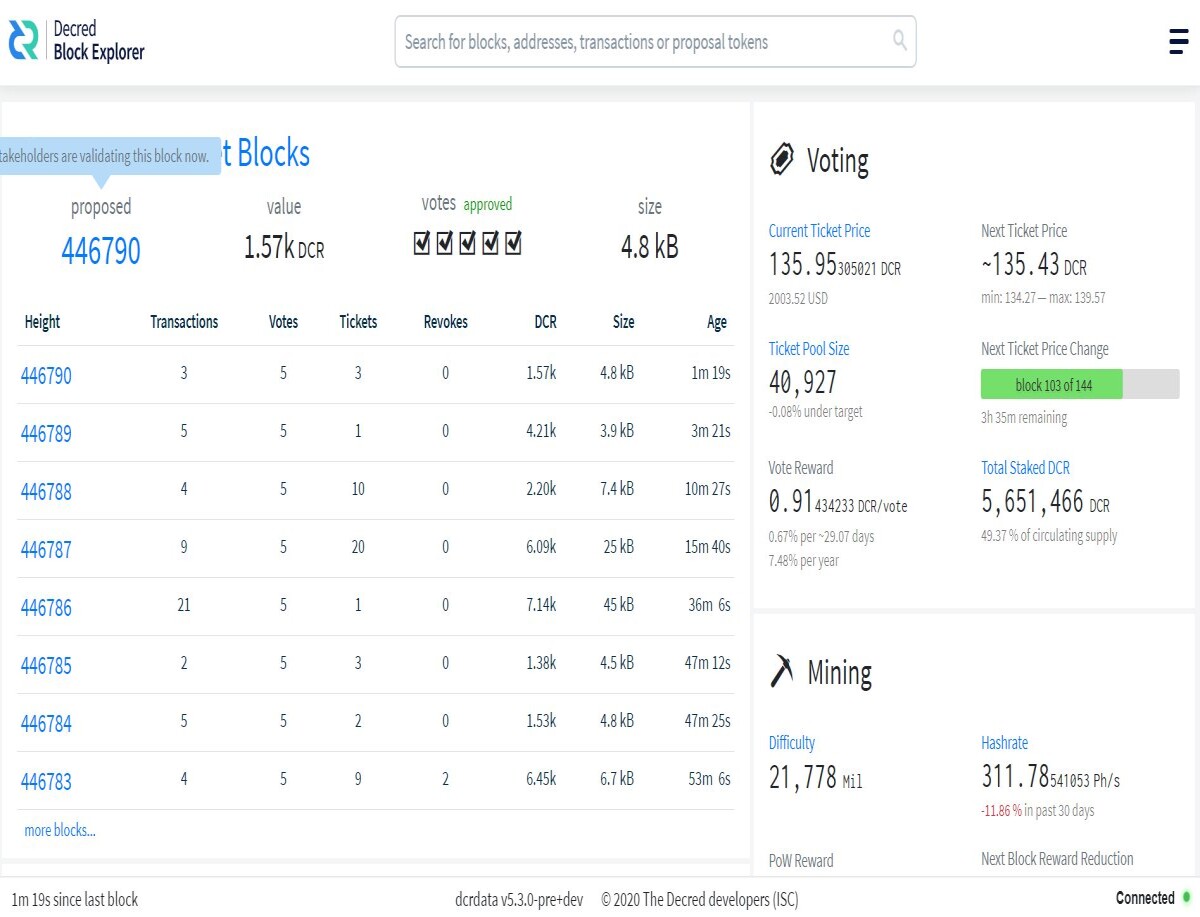1200x917 pixels.
Task: Open block 446787 in table
Action: point(46,549)
